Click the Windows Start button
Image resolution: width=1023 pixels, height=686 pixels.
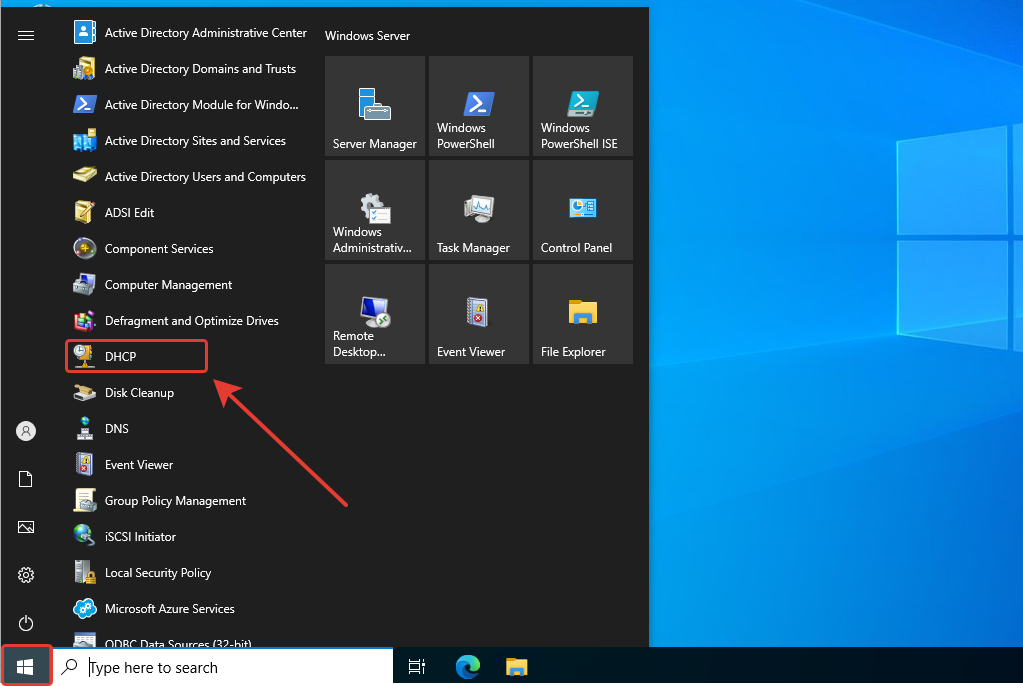26,667
